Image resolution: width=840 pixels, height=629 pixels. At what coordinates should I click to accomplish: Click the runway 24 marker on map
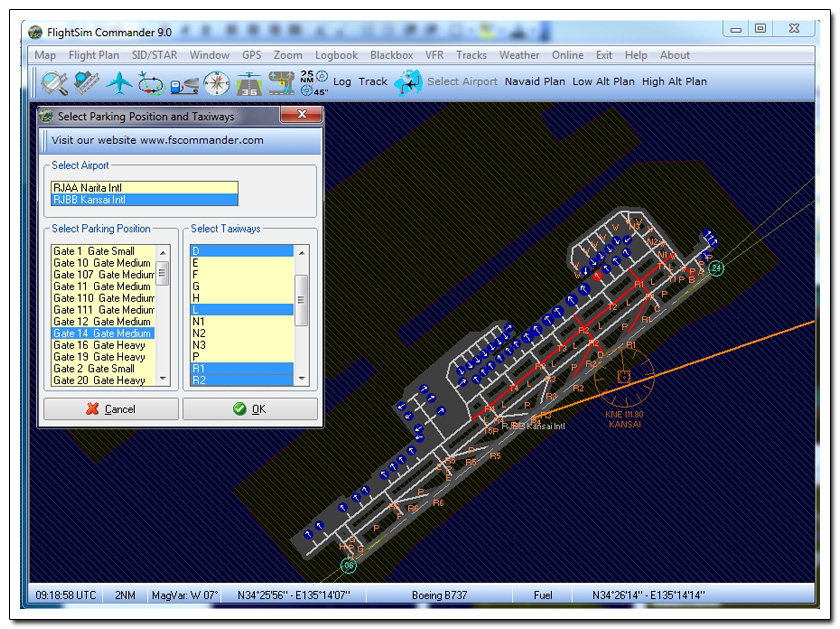pos(716,268)
